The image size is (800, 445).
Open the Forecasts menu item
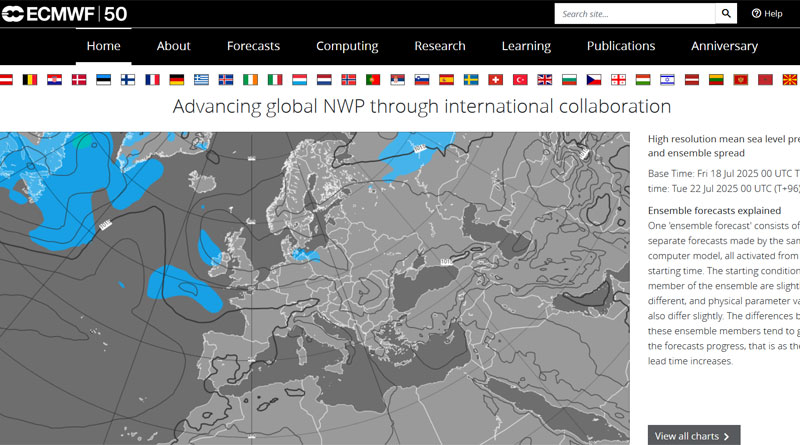(x=253, y=46)
